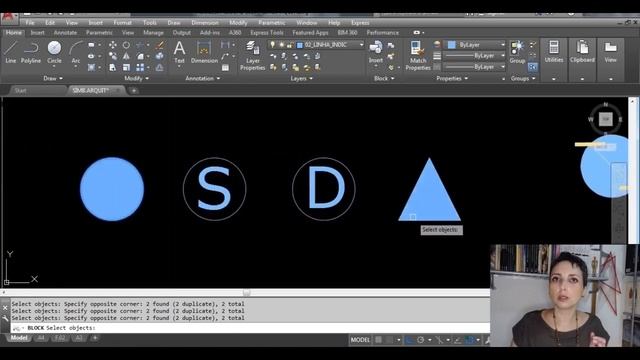Viewport: 640px width, 360px height.
Task: Select the Arc draw tool
Action: pyautogui.click(x=76, y=52)
